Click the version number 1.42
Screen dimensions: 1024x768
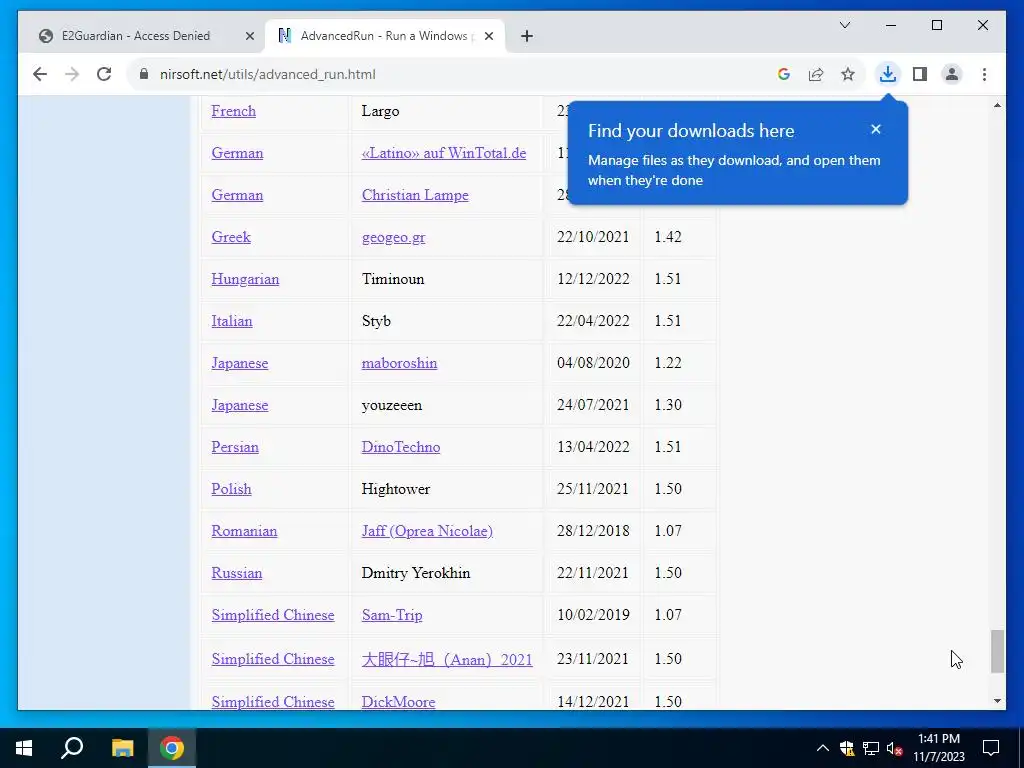point(668,236)
